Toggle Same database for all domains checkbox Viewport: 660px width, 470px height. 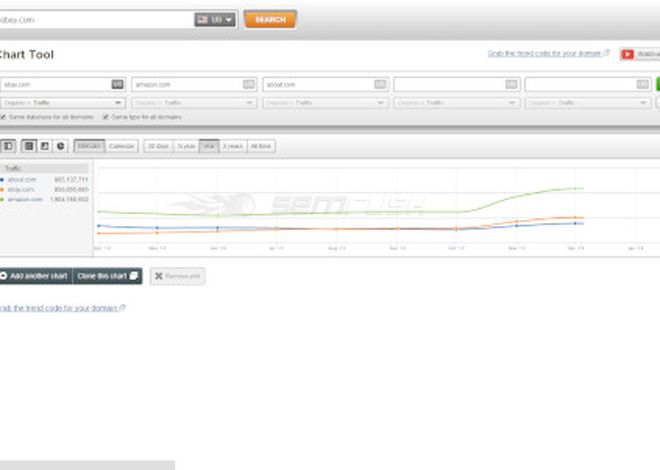[3, 117]
